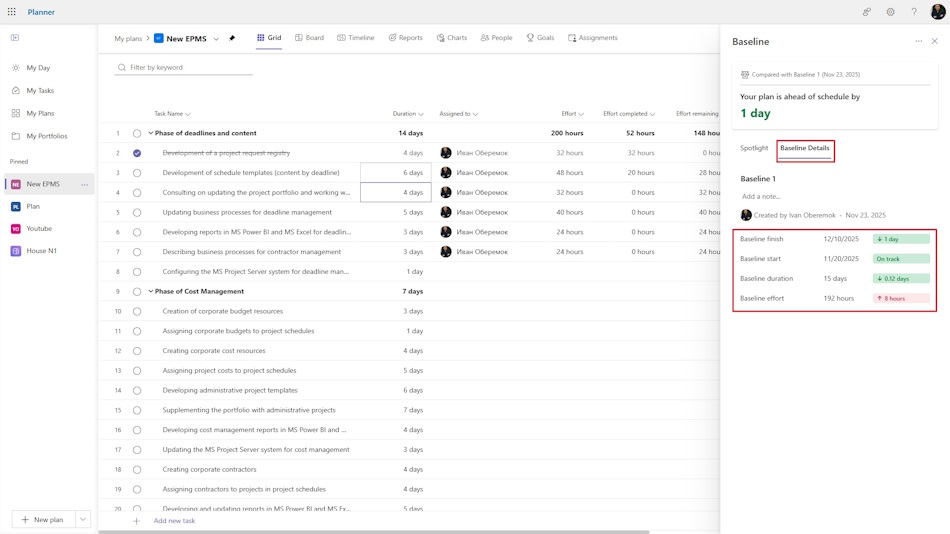Open New plan split-button dropdown arrow
The image size is (950, 534).
[x=83, y=519]
